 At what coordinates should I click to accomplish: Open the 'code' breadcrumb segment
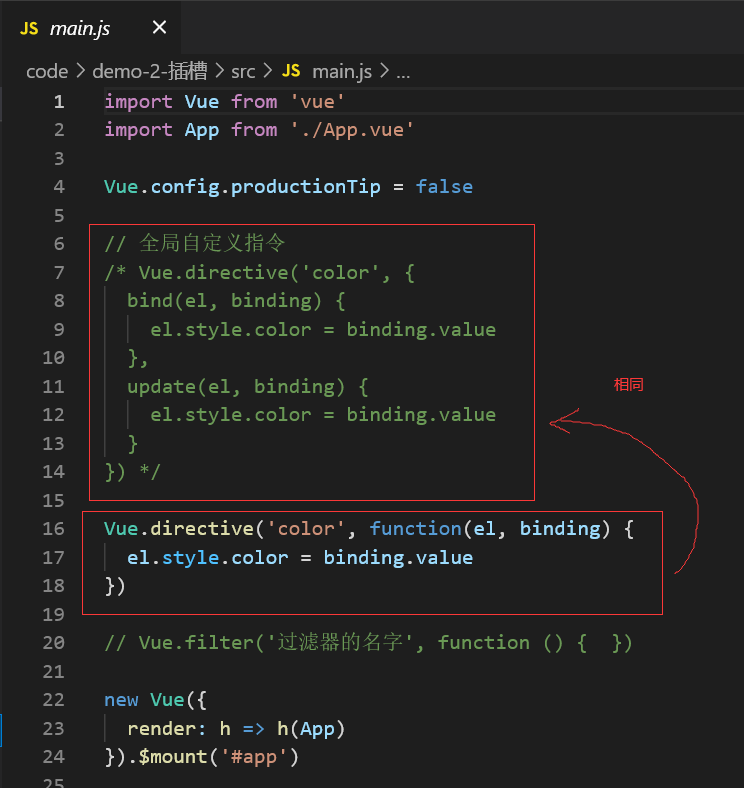point(47,71)
